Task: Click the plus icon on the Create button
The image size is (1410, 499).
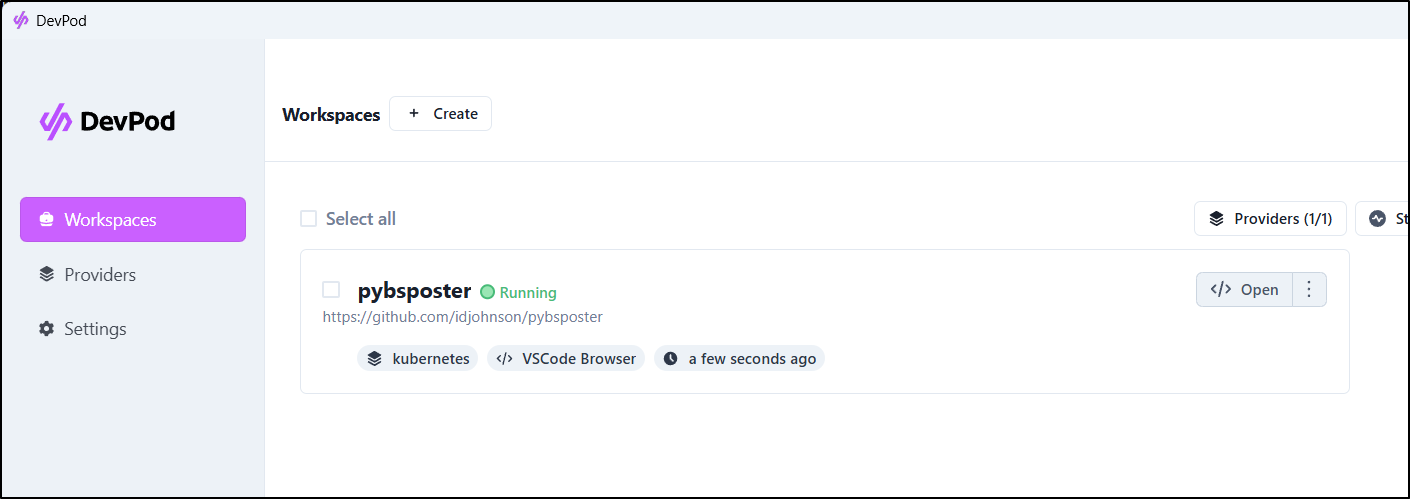Action: 414,114
